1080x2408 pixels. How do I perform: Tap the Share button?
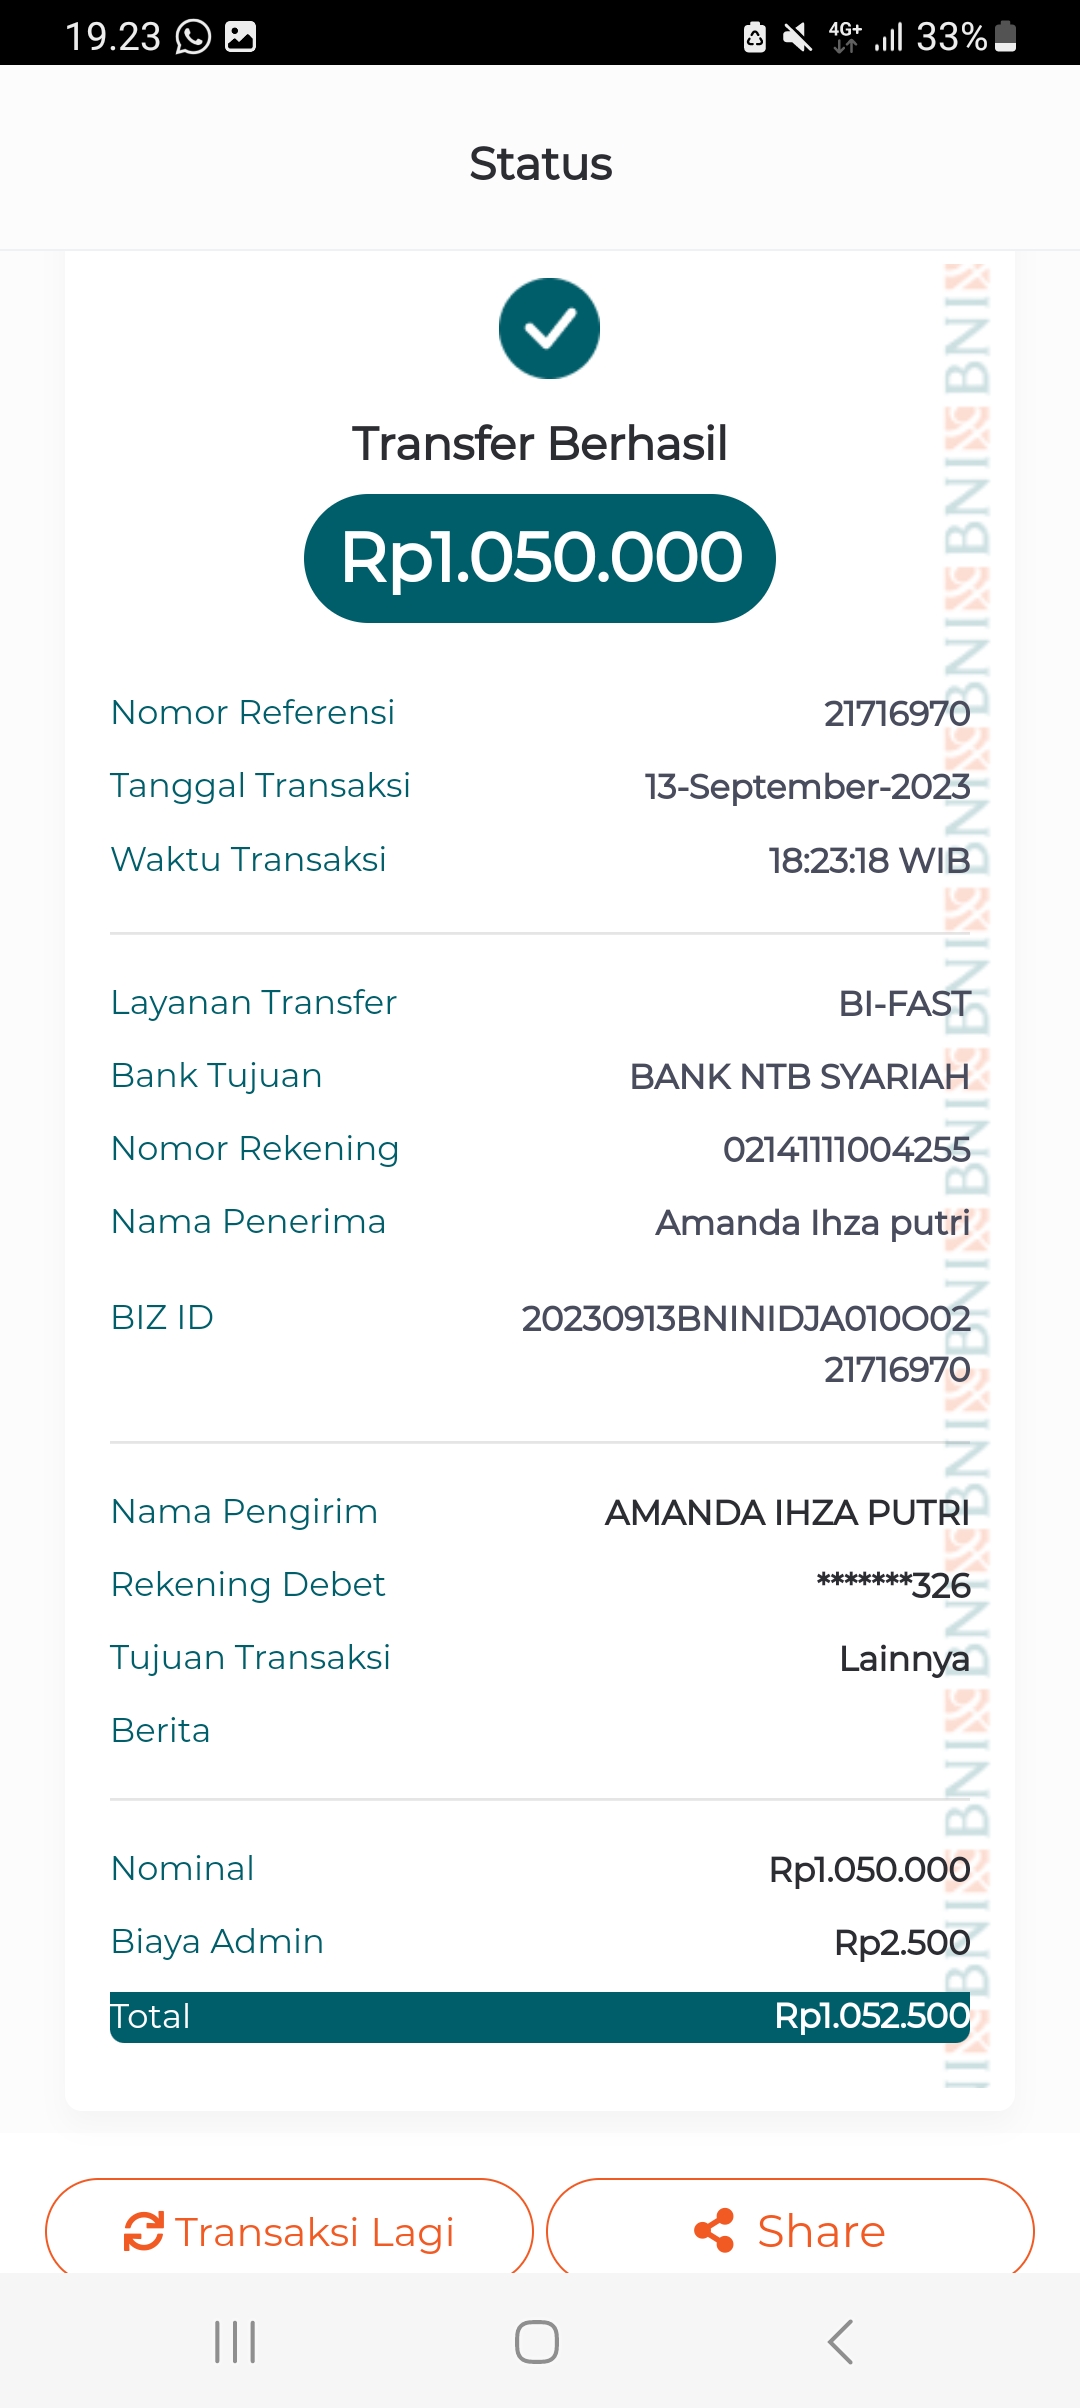790,2230
